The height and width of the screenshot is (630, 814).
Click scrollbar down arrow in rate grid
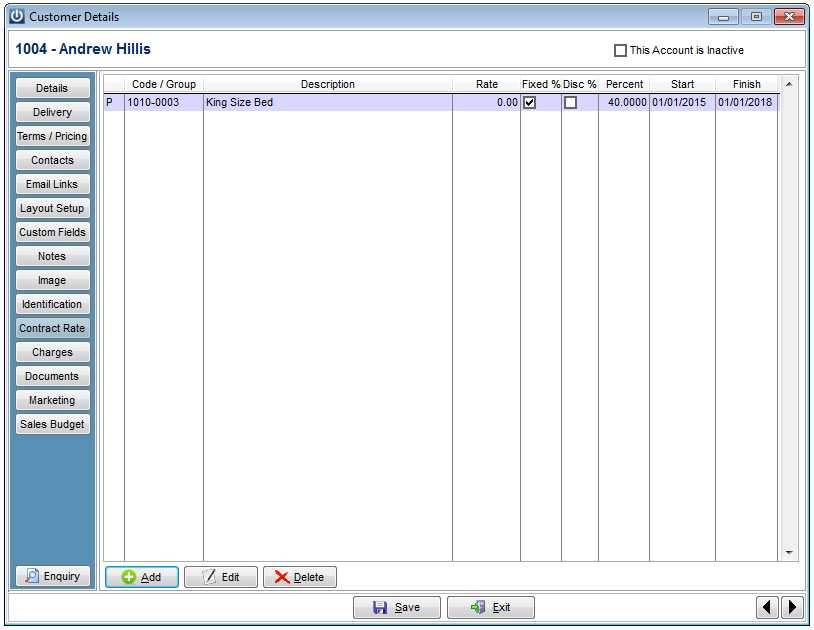(x=789, y=553)
